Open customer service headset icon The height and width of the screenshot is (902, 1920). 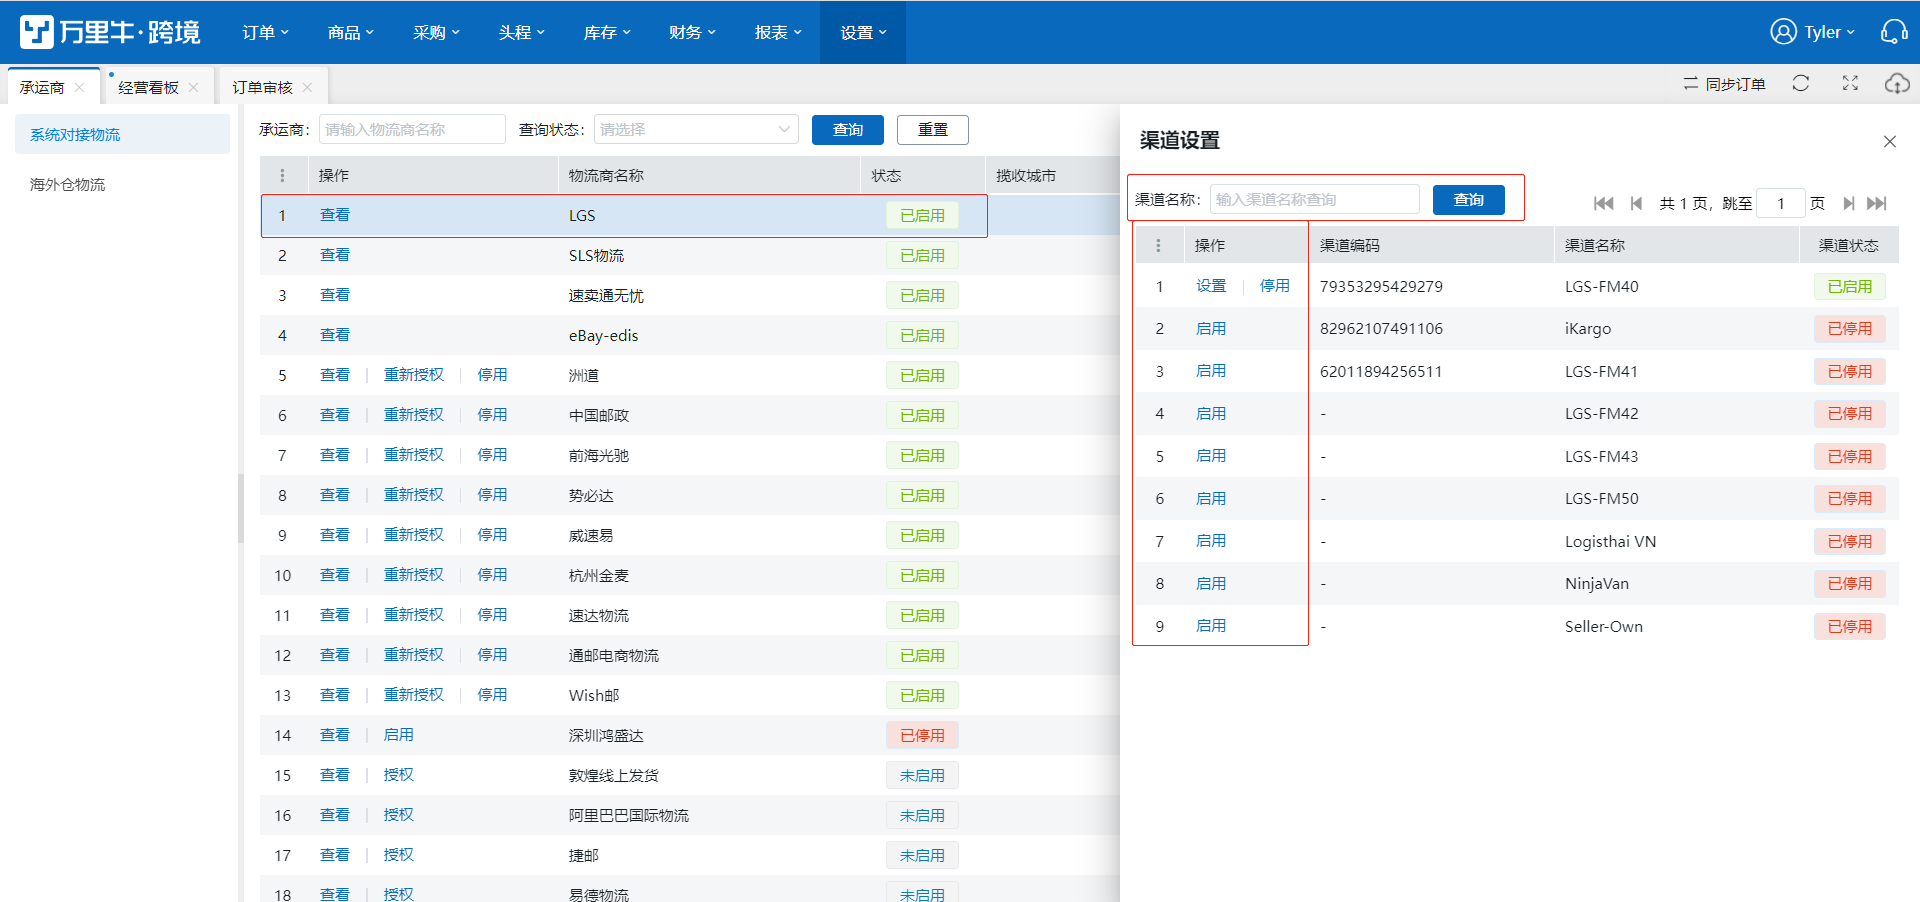coord(1894,32)
